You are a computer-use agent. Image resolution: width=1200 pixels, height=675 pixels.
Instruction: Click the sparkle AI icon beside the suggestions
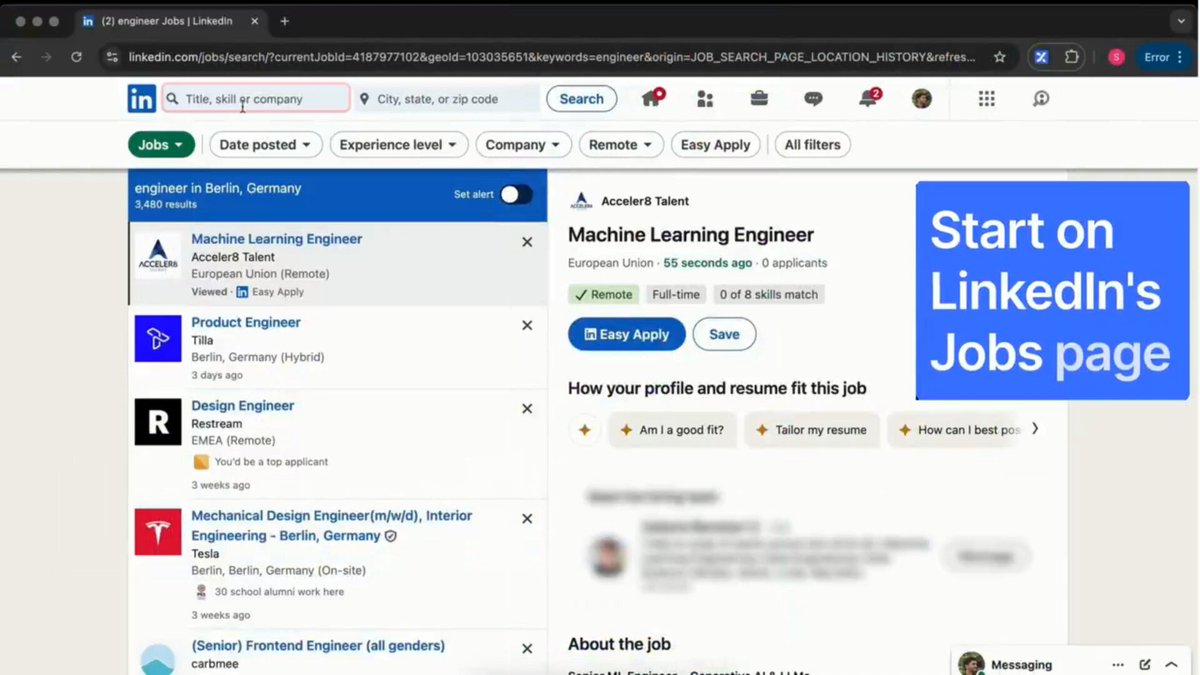(x=585, y=430)
